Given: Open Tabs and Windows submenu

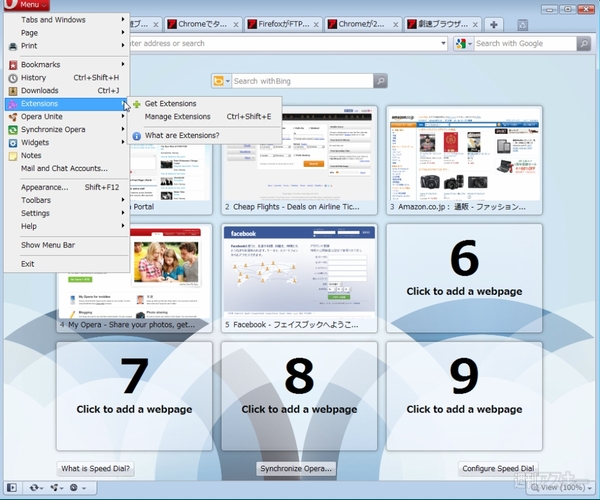Looking at the screenshot, I should click(x=67, y=20).
